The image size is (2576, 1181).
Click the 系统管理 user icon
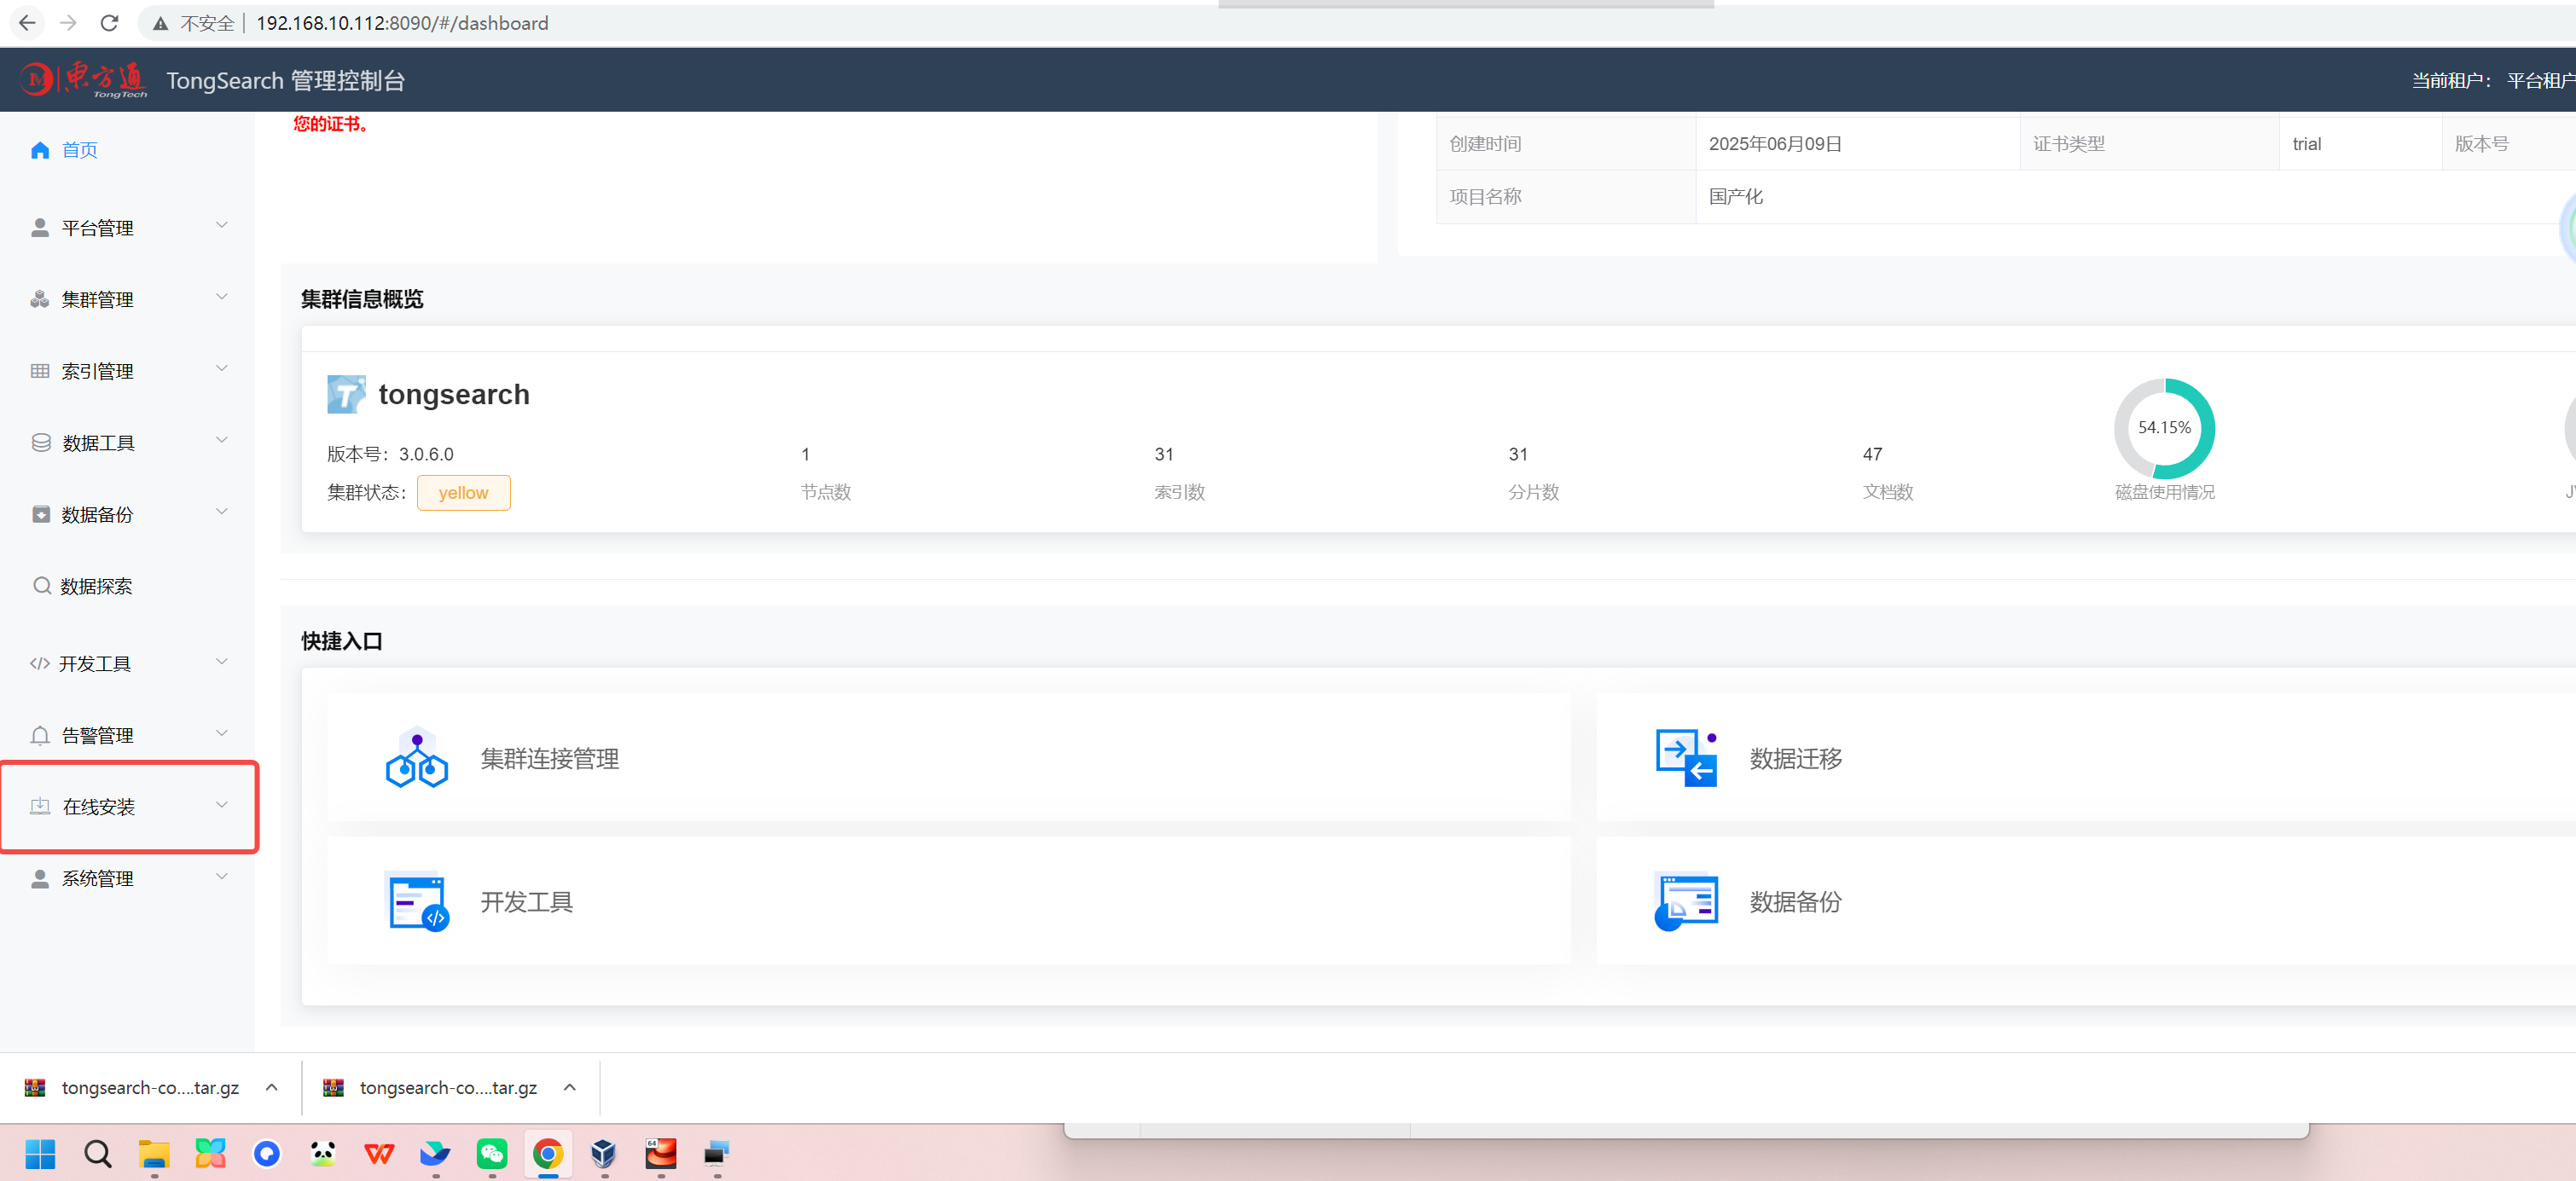tap(40, 878)
